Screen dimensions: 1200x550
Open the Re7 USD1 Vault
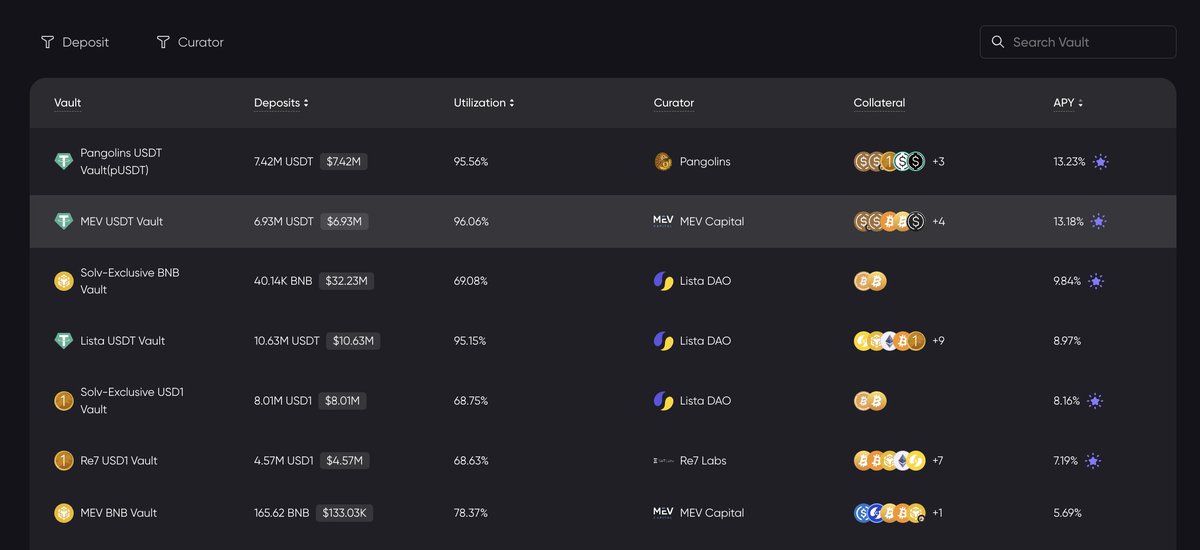(x=119, y=461)
